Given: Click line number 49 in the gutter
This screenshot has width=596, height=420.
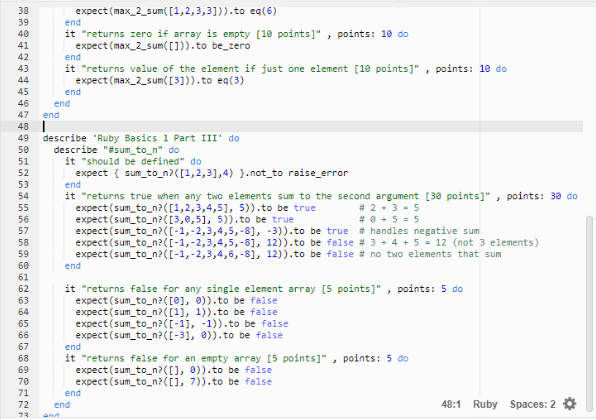Looking at the screenshot, I should (x=23, y=138).
